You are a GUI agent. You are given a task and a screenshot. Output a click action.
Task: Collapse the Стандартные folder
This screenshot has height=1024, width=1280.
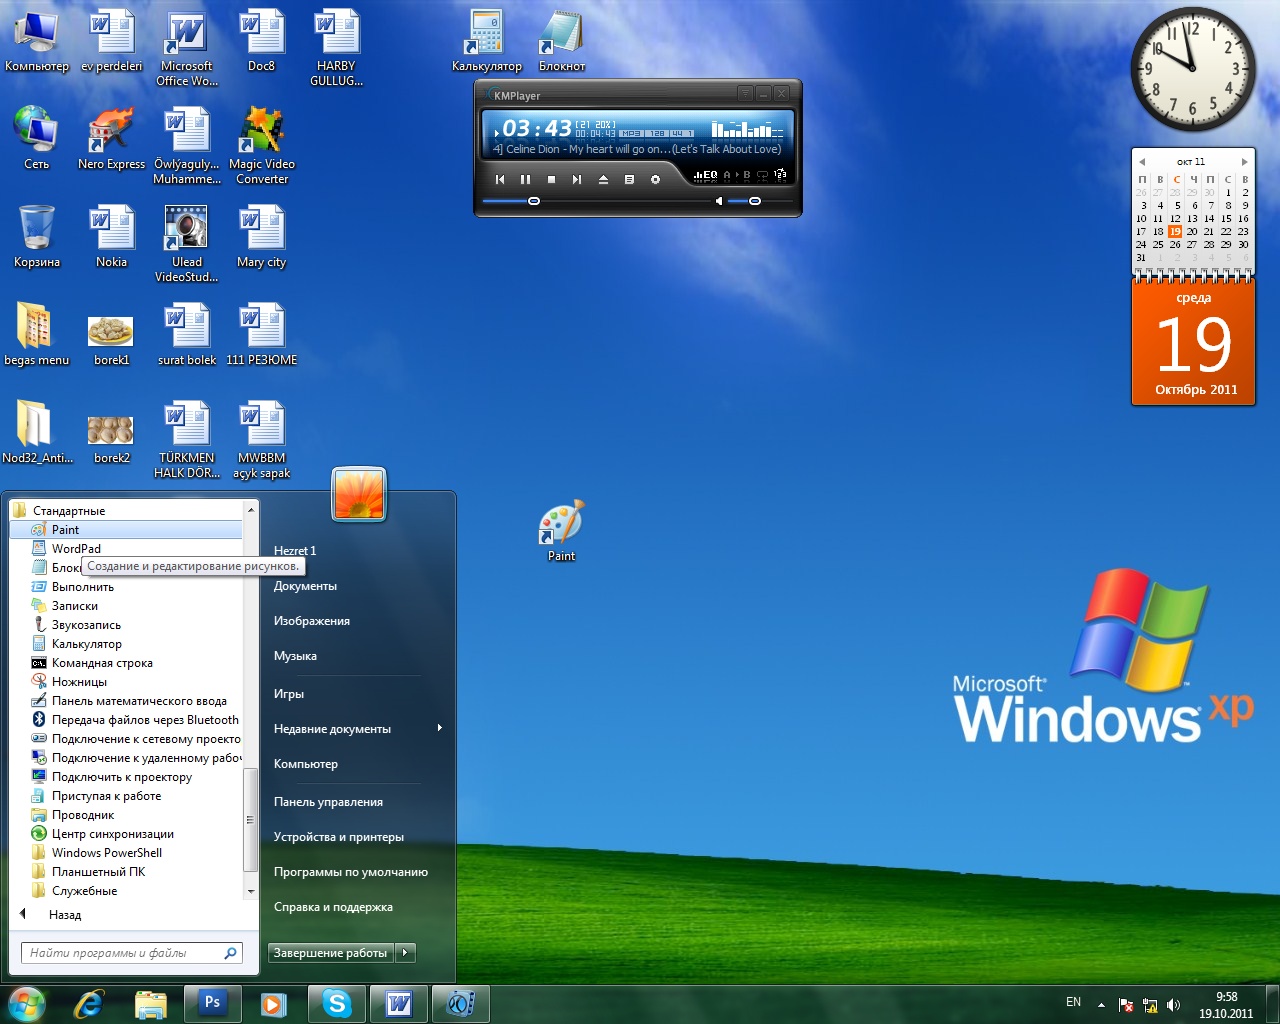click(x=126, y=511)
